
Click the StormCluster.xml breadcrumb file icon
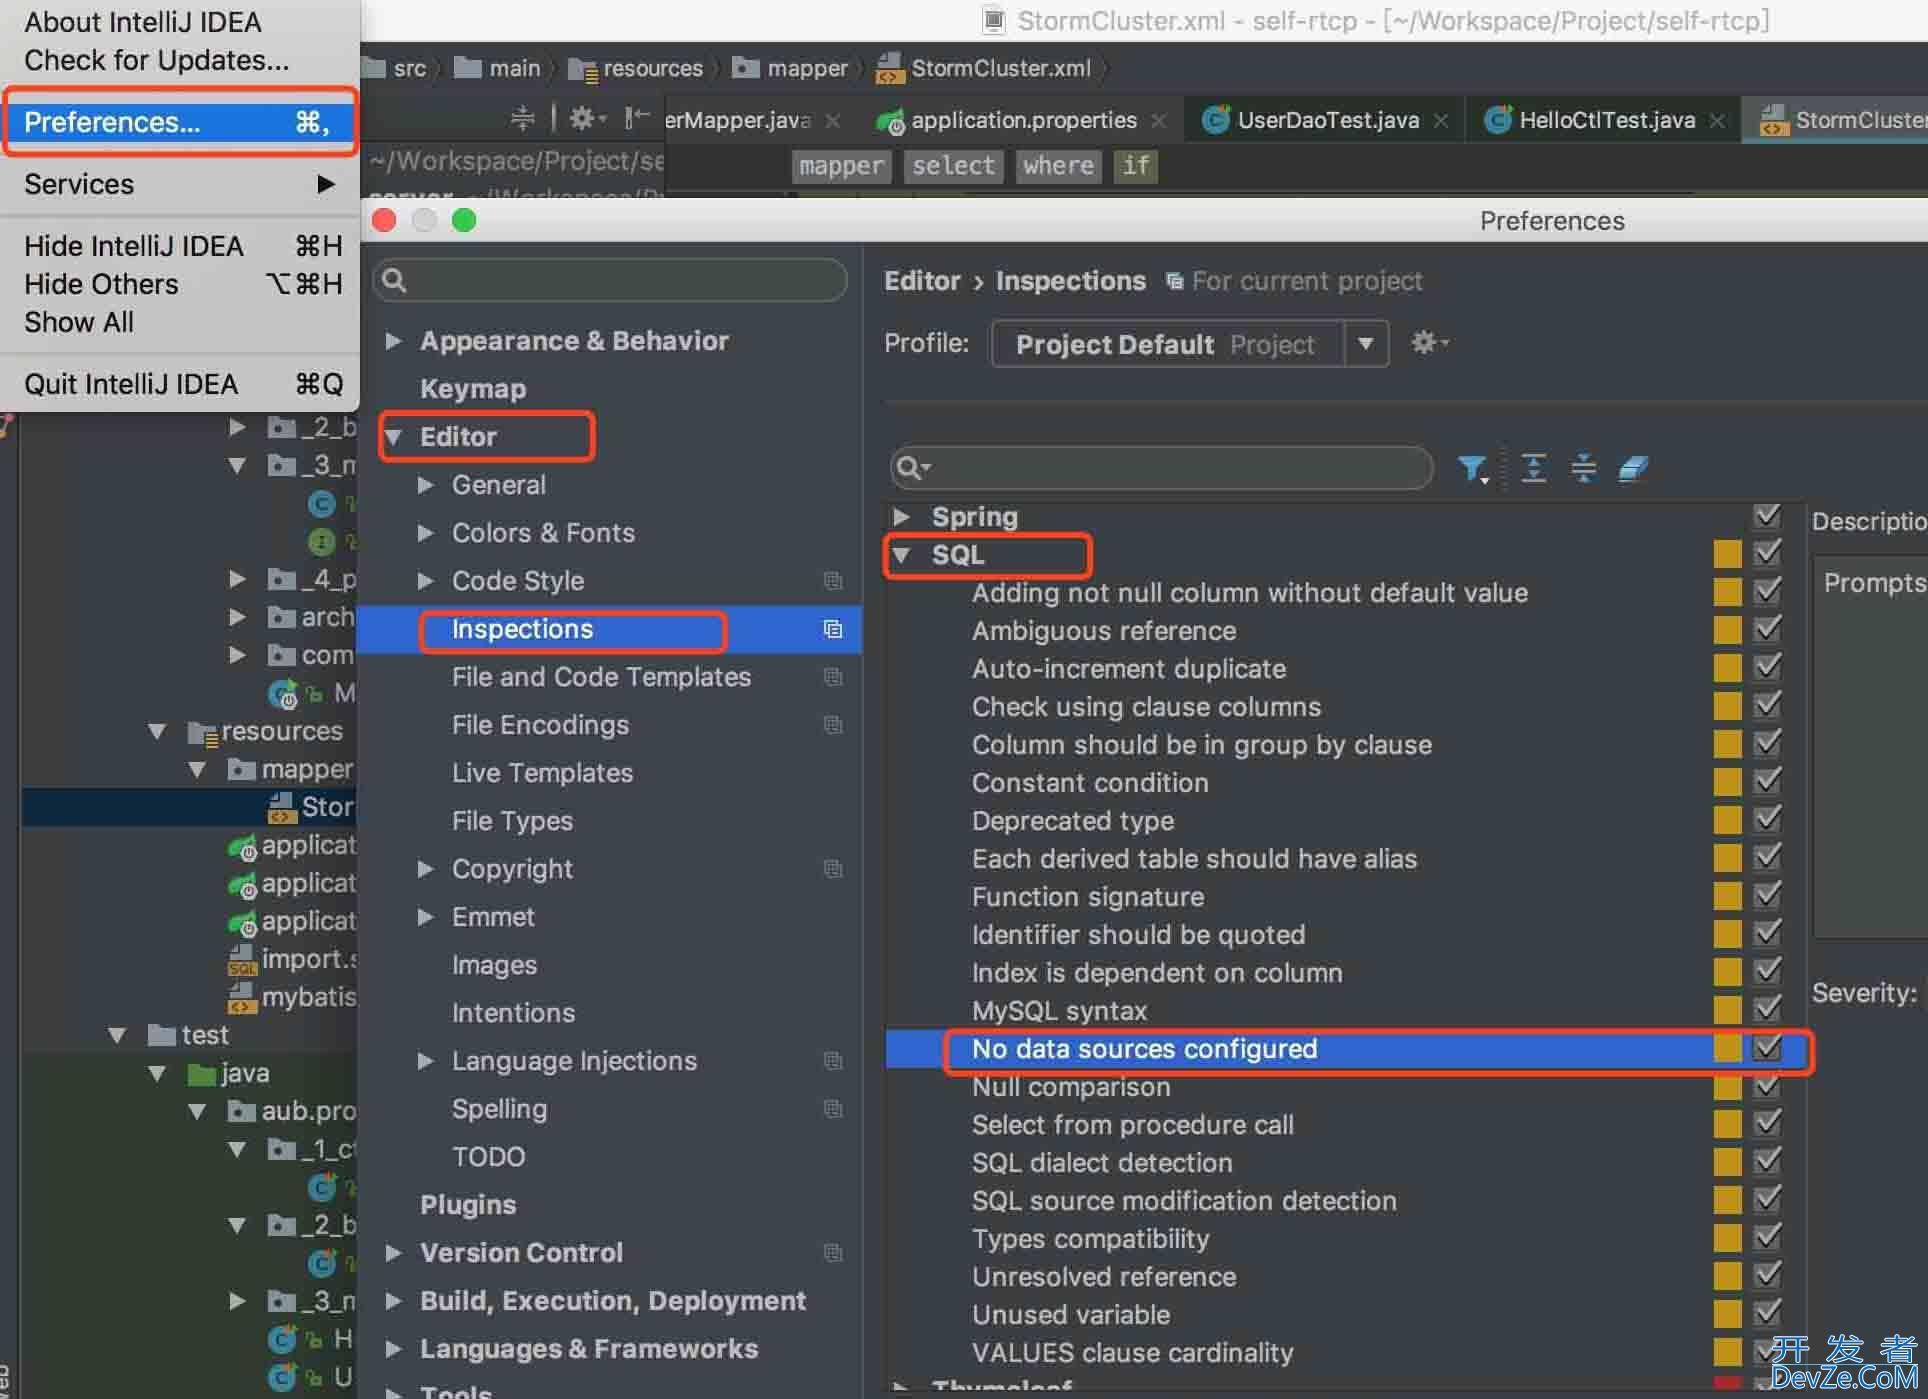coord(890,68)
